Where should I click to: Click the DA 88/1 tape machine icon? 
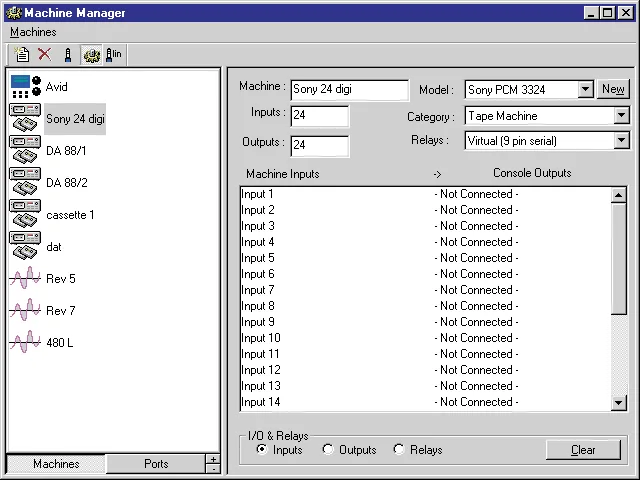pyautogui.click(x=25, y=150)
